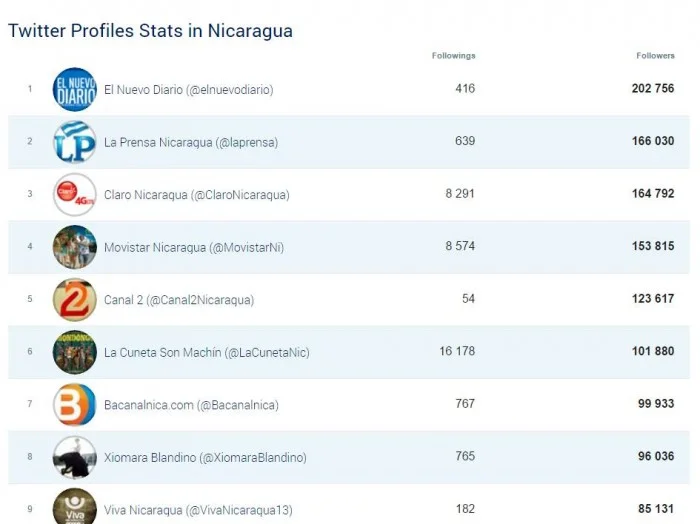This screenshot has width=700, height=524.
Task: Select followers value 202 756
Action: pyautogui.click(x=653, y=88)
